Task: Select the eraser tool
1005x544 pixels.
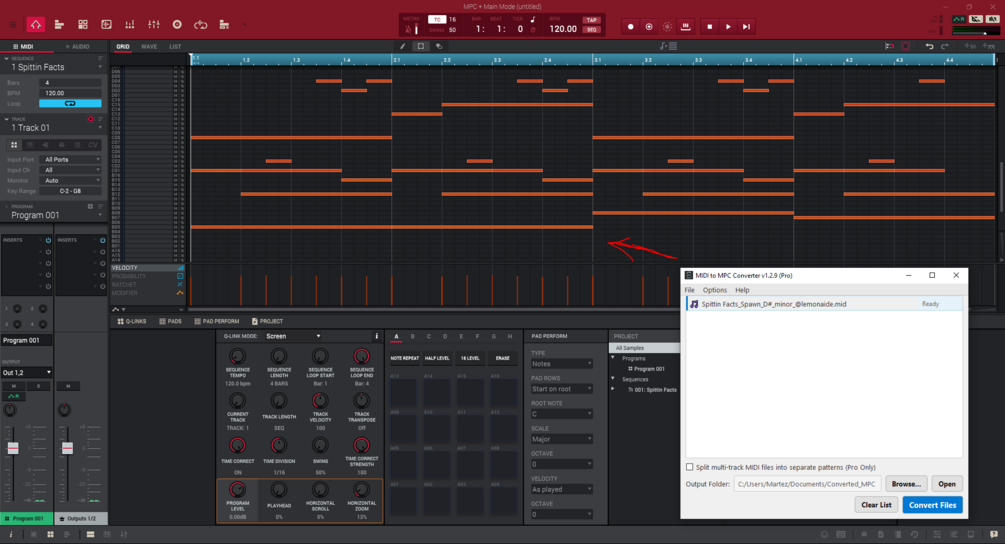Action: 439,46
